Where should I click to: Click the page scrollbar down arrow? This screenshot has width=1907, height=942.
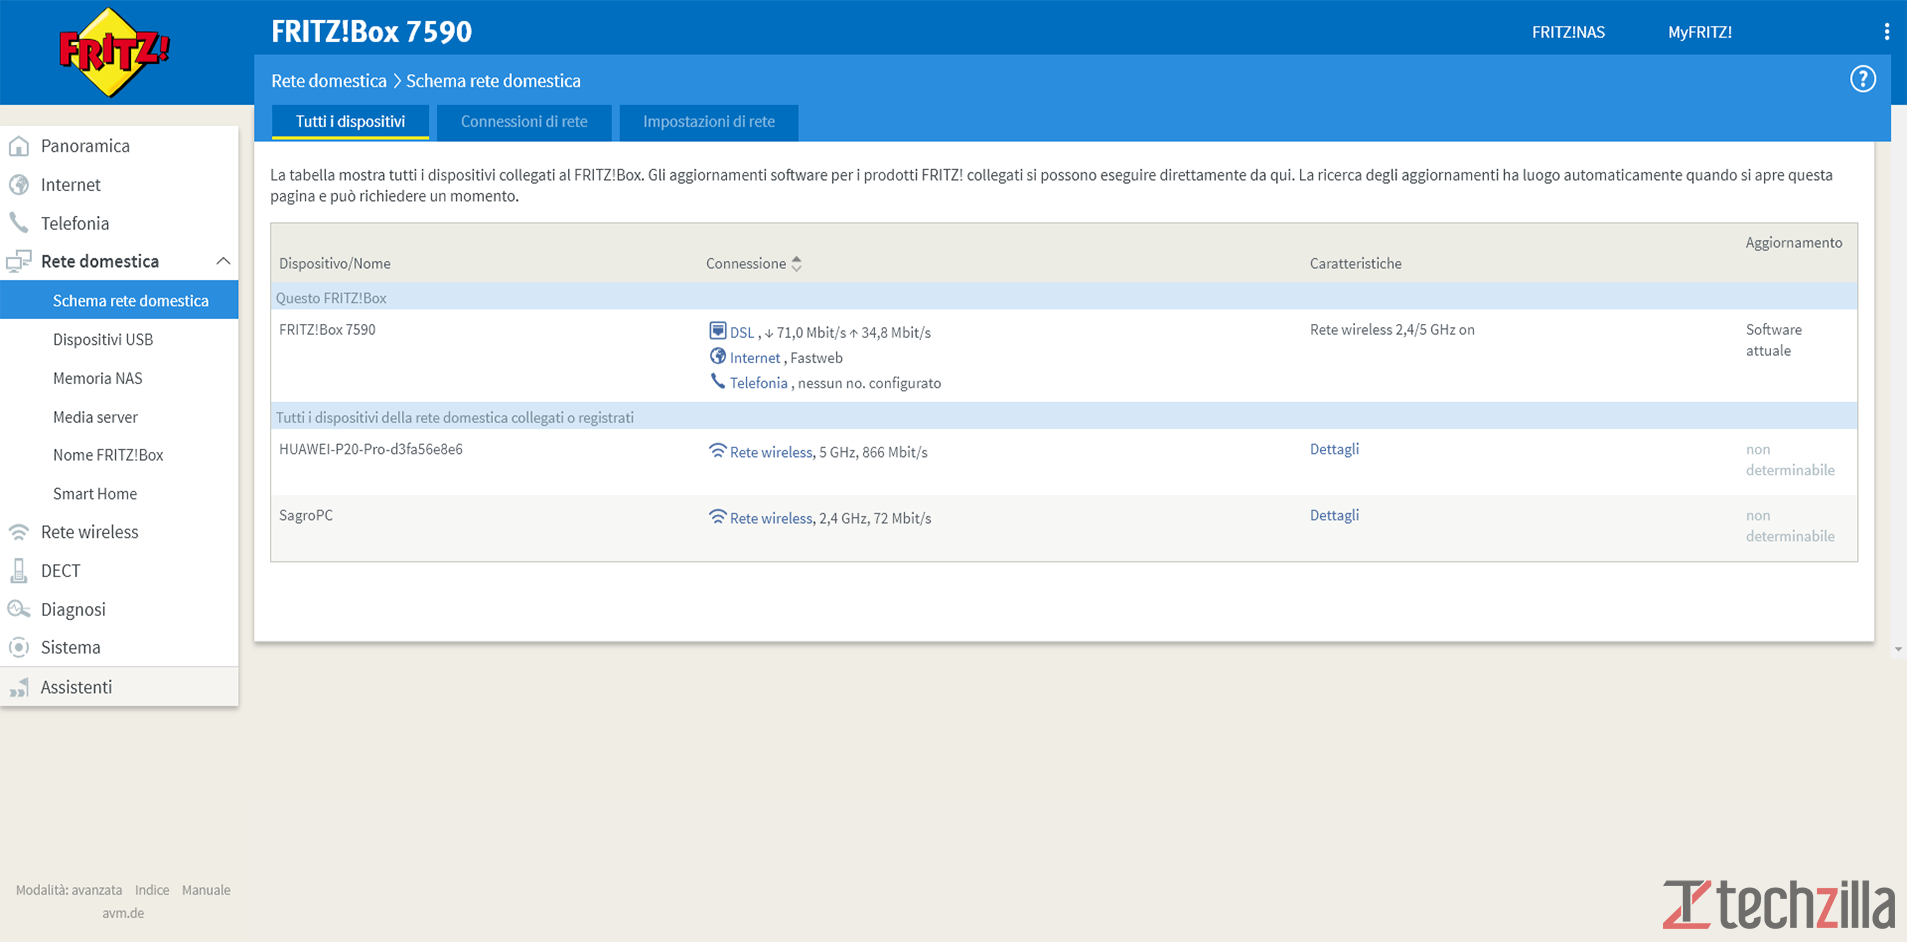[1898, 650]
